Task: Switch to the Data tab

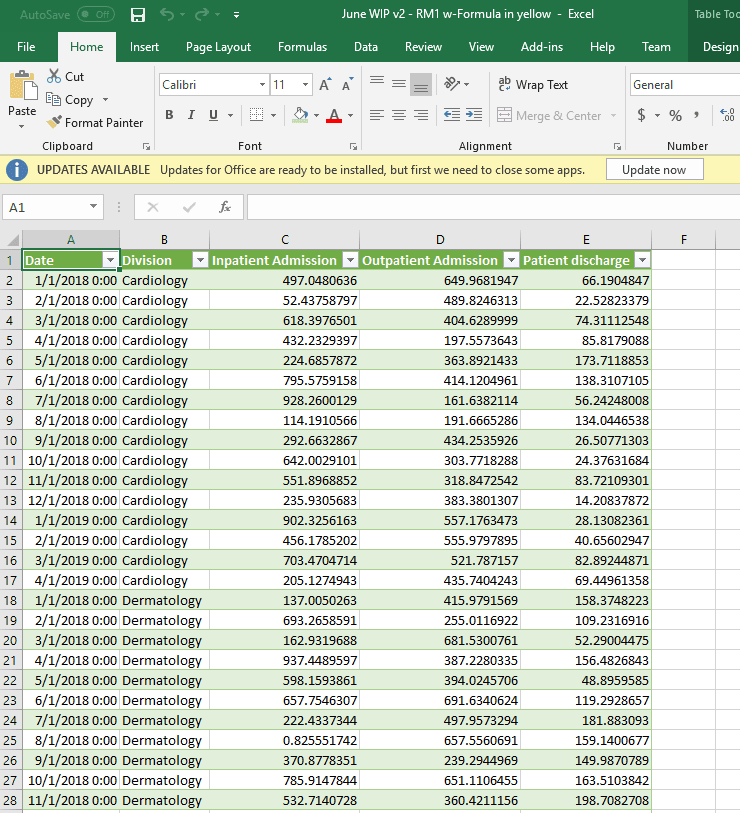Action: [366, 47]
